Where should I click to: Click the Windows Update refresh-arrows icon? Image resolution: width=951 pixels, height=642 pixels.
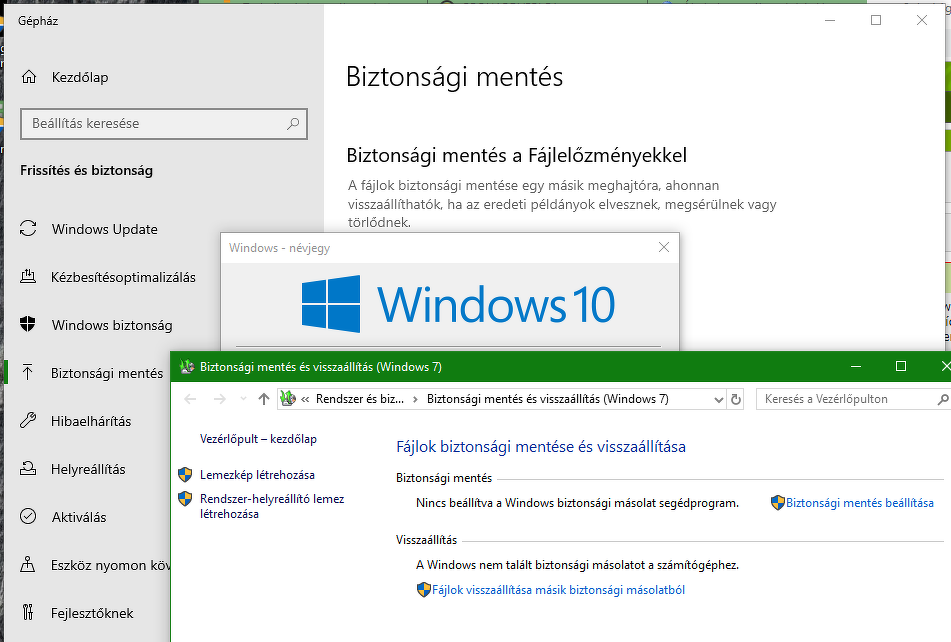(x=28, y=229)
